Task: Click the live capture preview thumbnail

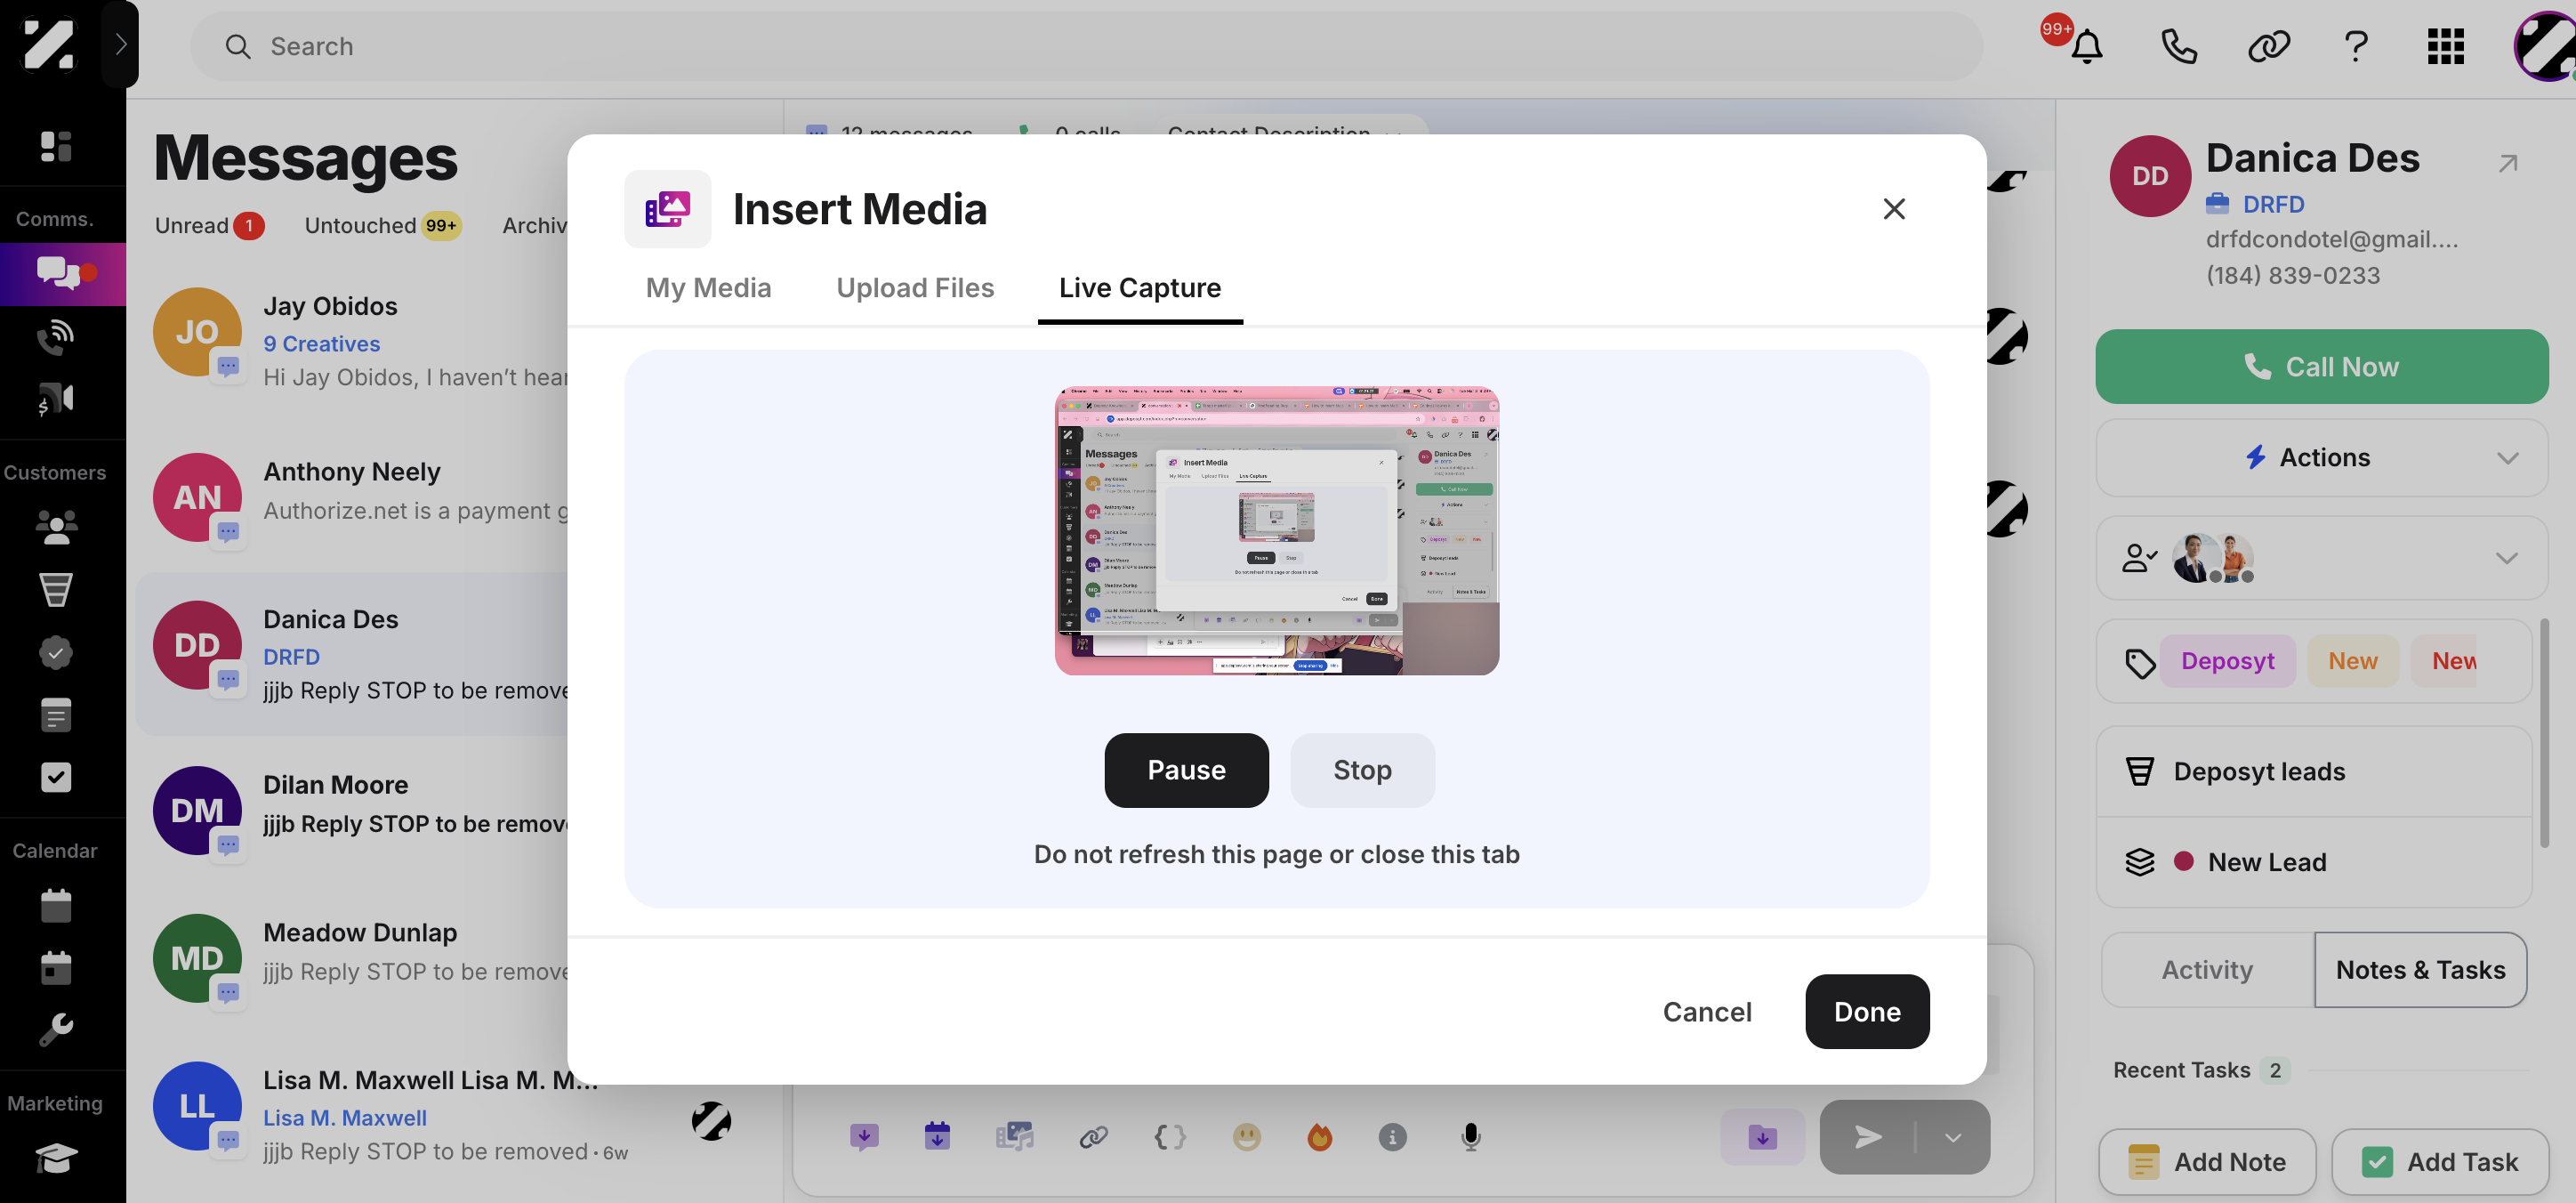Action: pos(1276,530)
